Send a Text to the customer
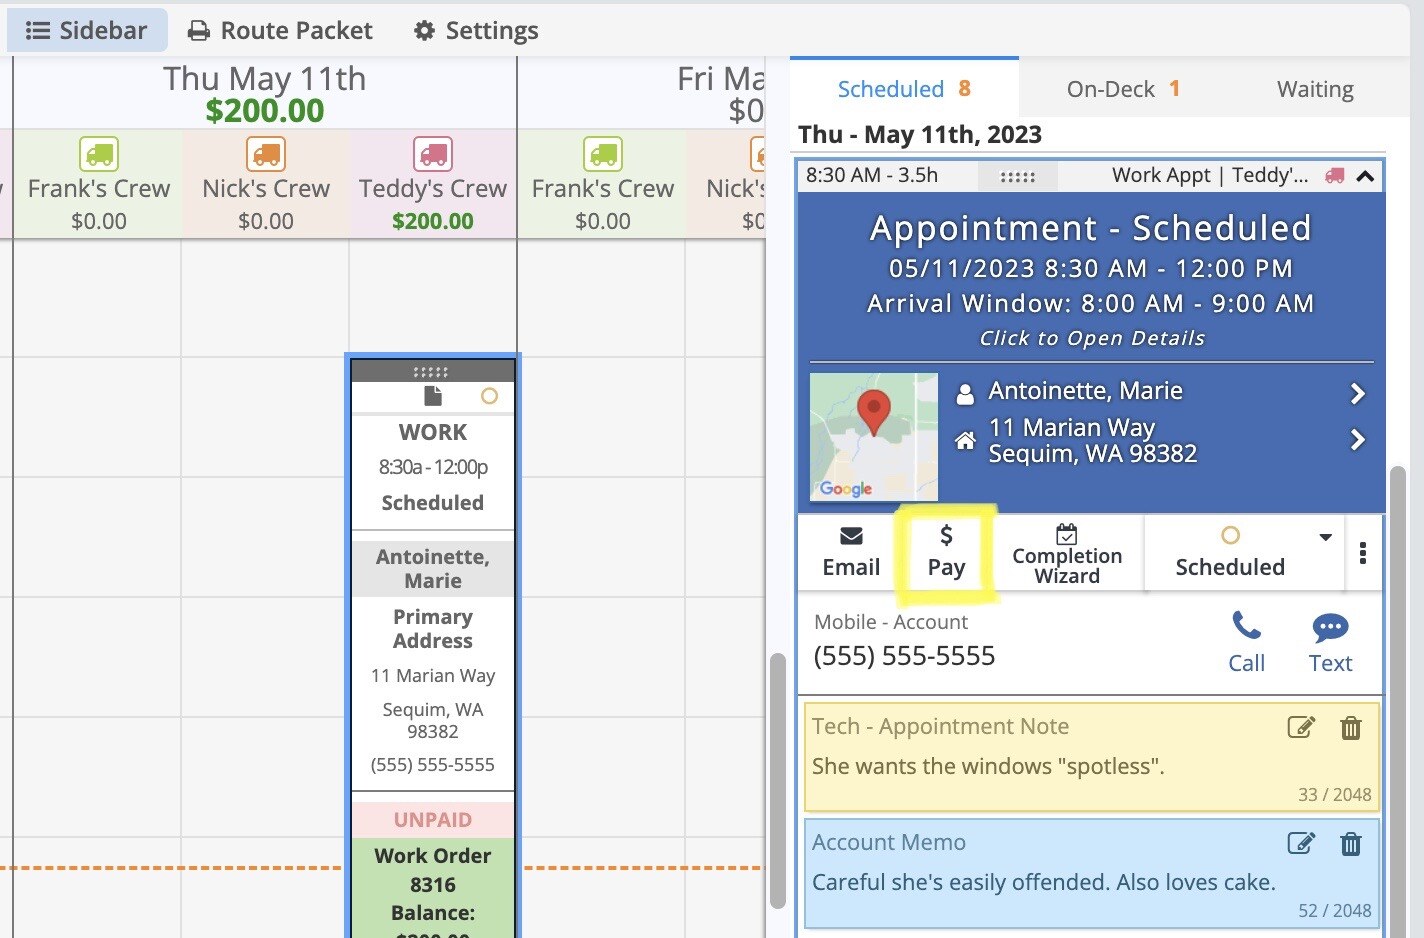1424x938 pixels. click(1330, 642)
